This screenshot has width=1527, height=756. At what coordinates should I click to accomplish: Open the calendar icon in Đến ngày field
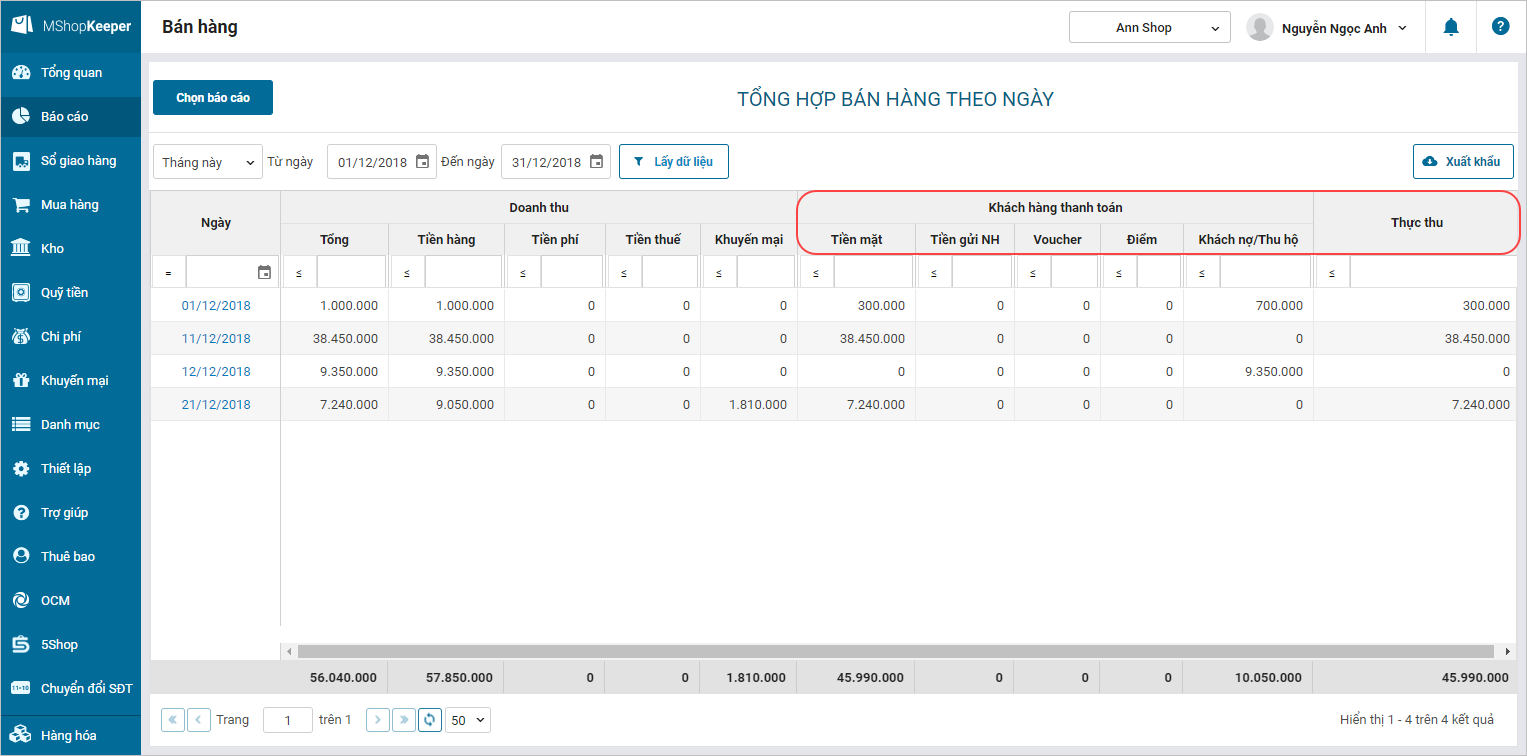[x=596, y=162]
